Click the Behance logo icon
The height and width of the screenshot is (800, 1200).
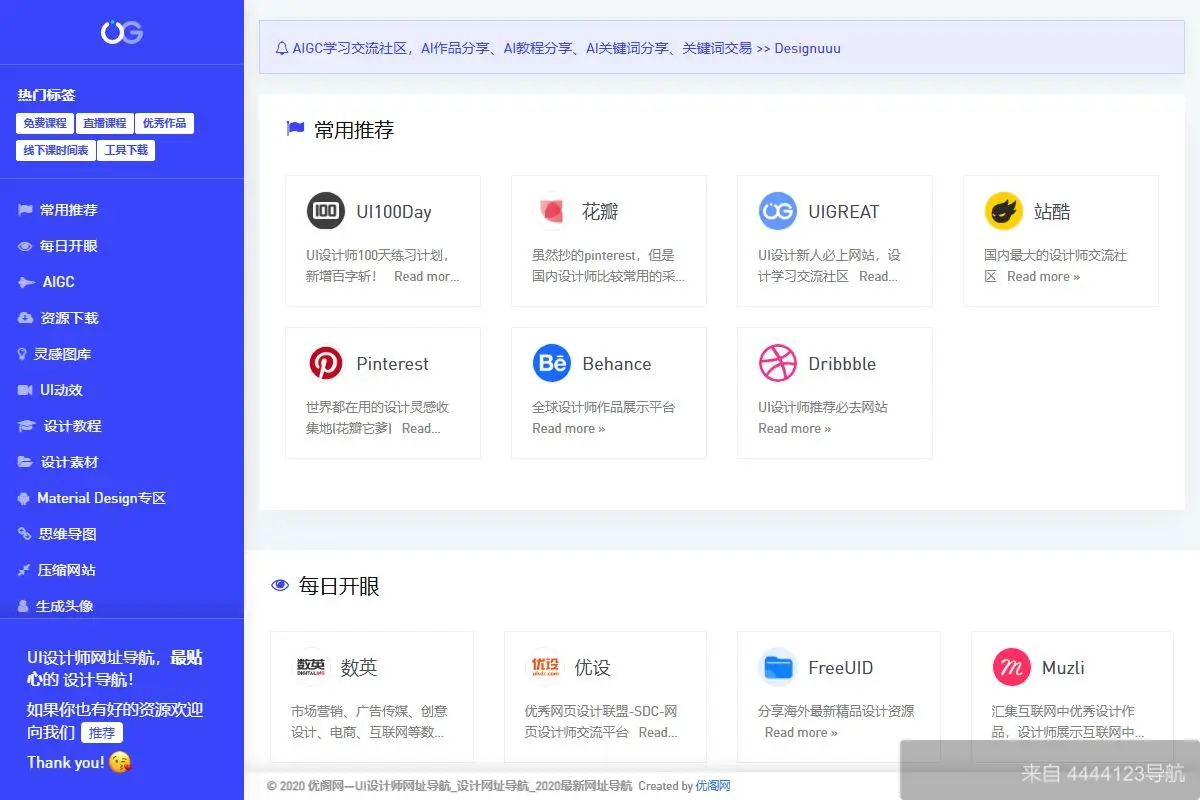550,363
